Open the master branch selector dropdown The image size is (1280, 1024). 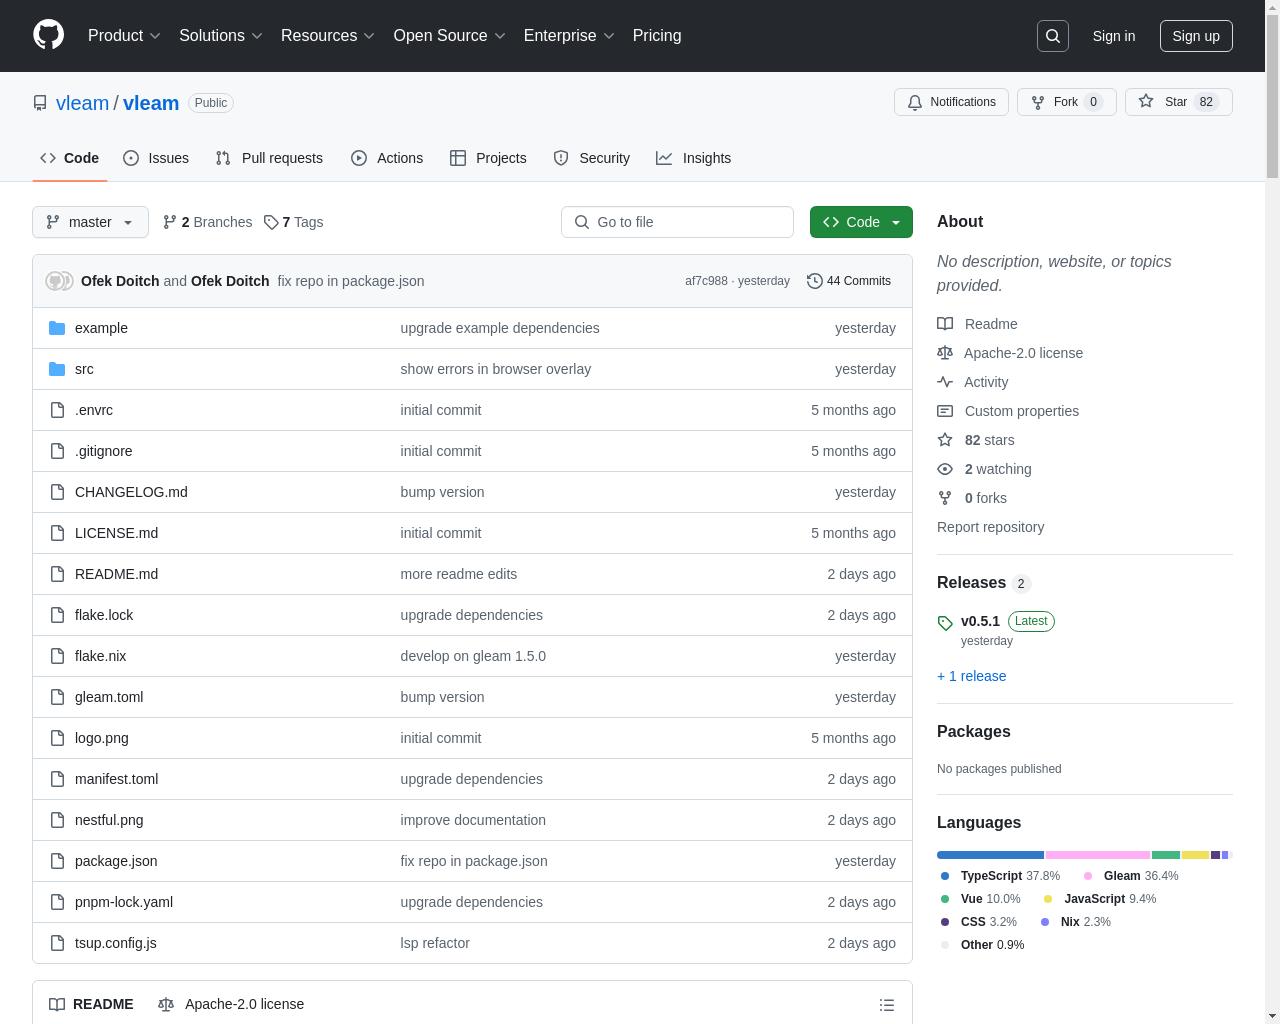(90, 222)
